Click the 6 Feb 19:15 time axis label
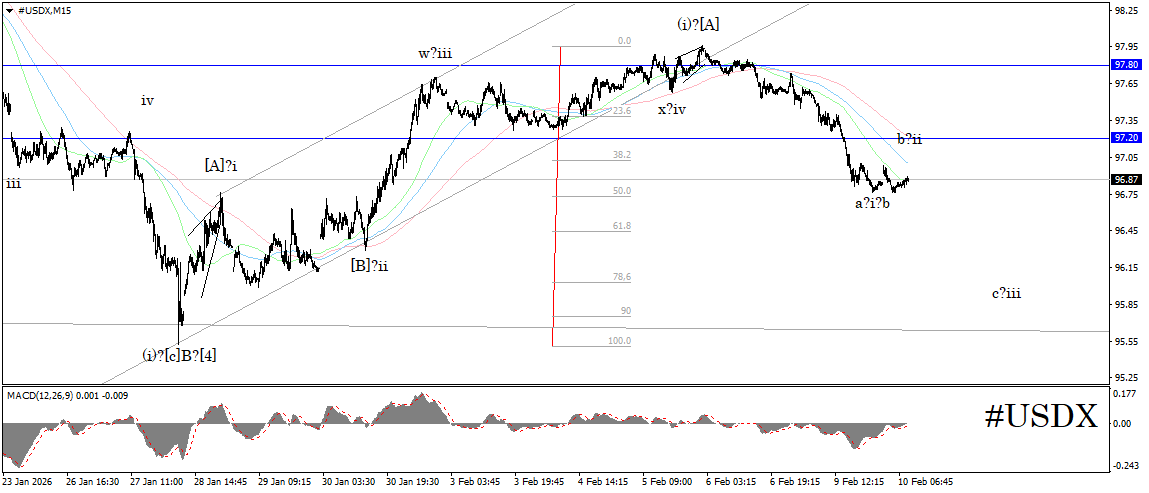The image size is (1149, 493). [x=796, y=482]
